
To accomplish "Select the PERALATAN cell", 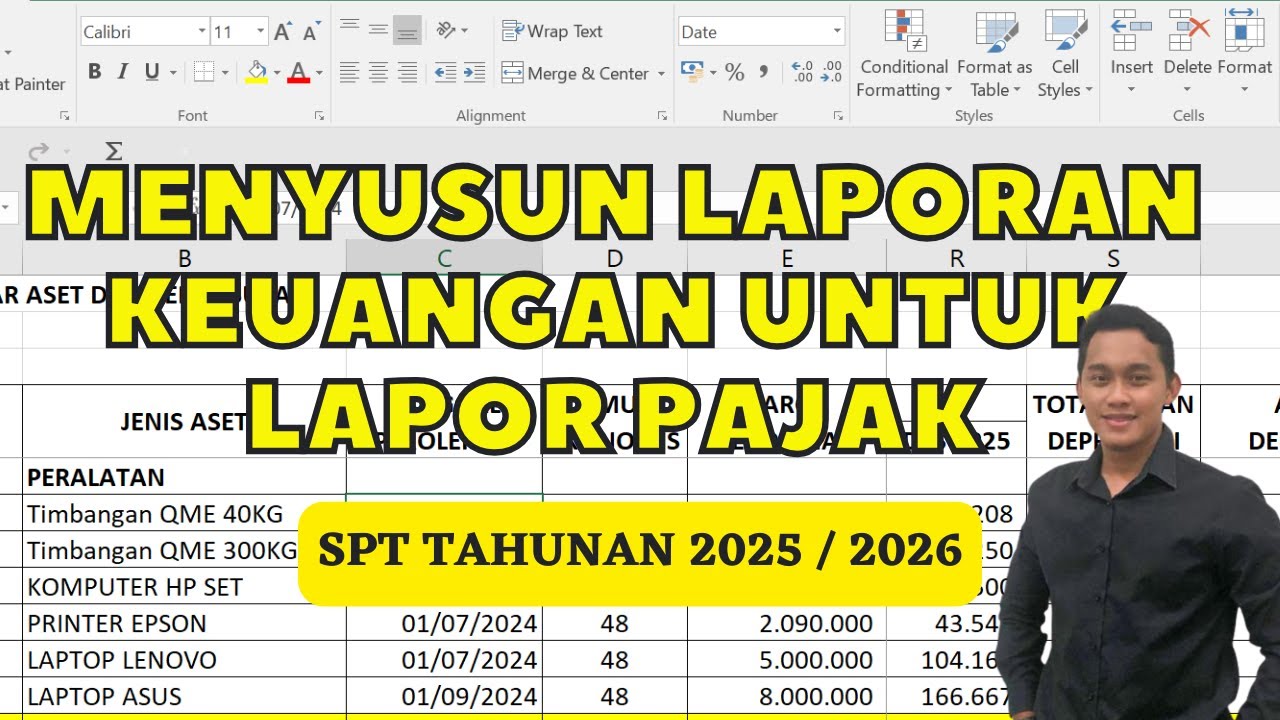I will pyautogui.click(x=184, y=476).
